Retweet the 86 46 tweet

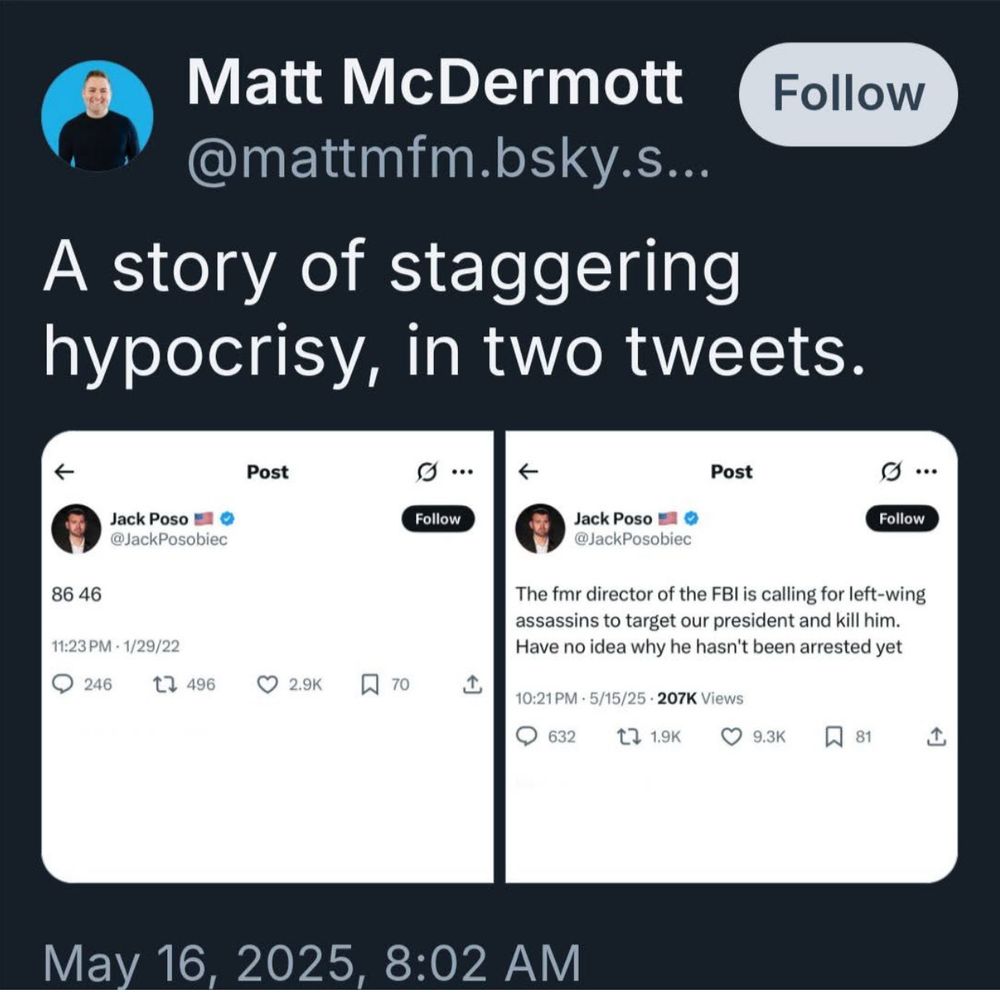click(161, 684)
